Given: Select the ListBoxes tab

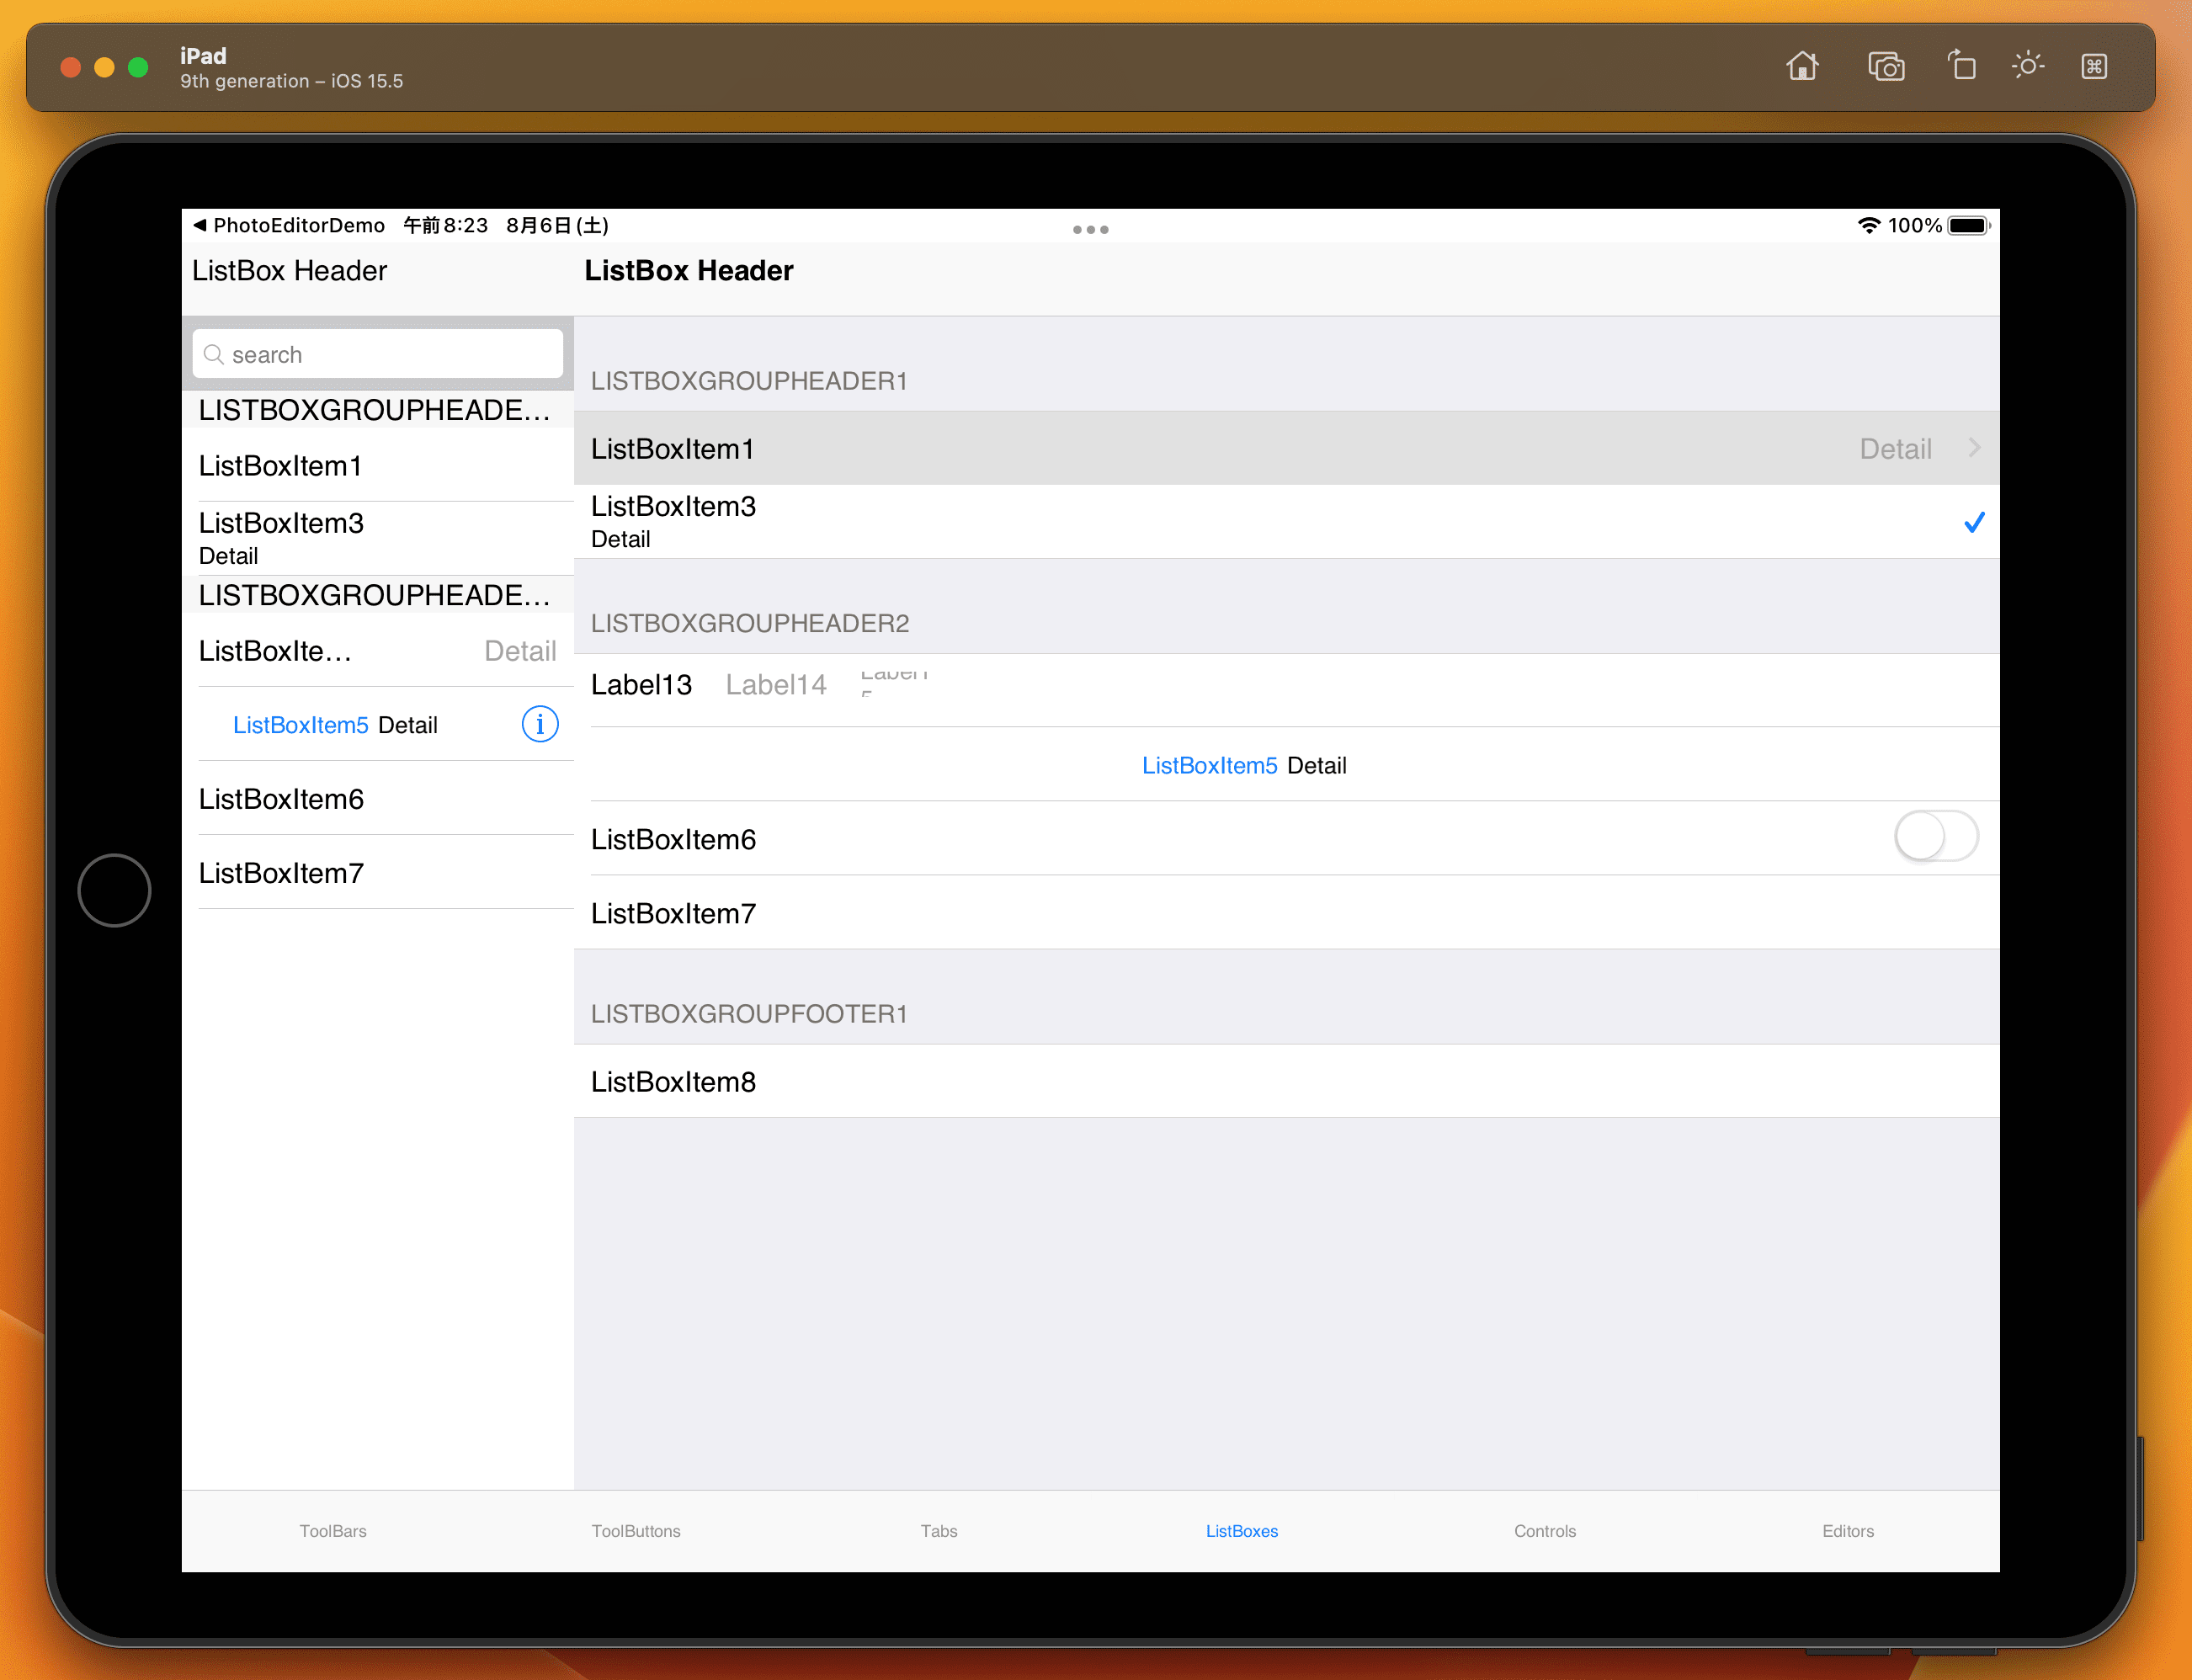Looking at the screenshot, I should click(1242, 1531).
